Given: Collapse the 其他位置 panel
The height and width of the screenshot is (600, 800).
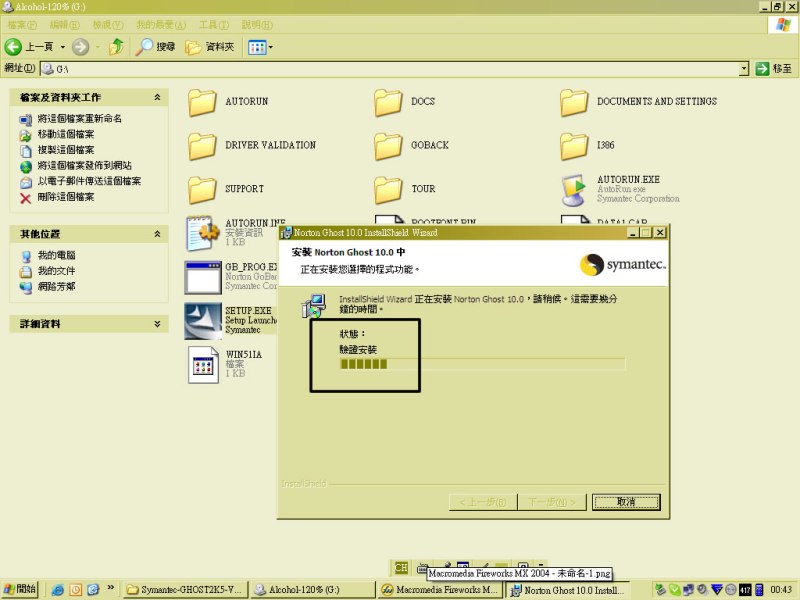Looking at the screenshot, I should pos(157,234).
